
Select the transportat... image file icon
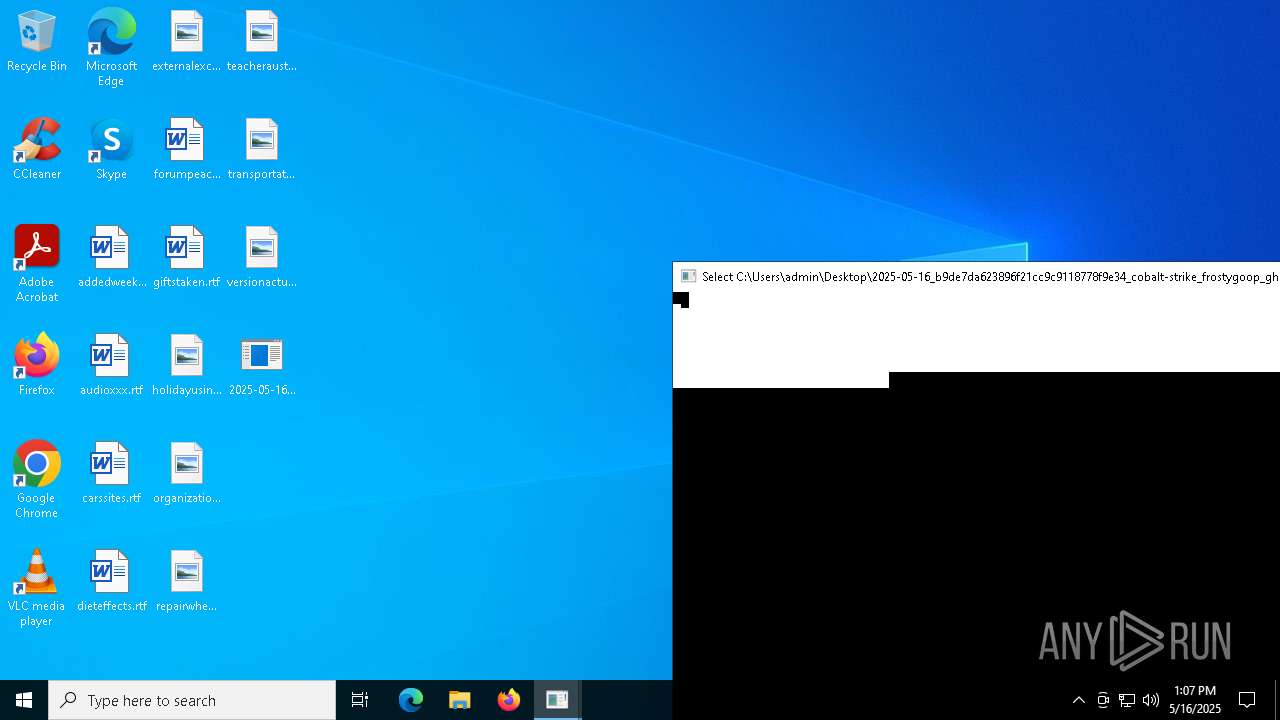pos(261,150)
